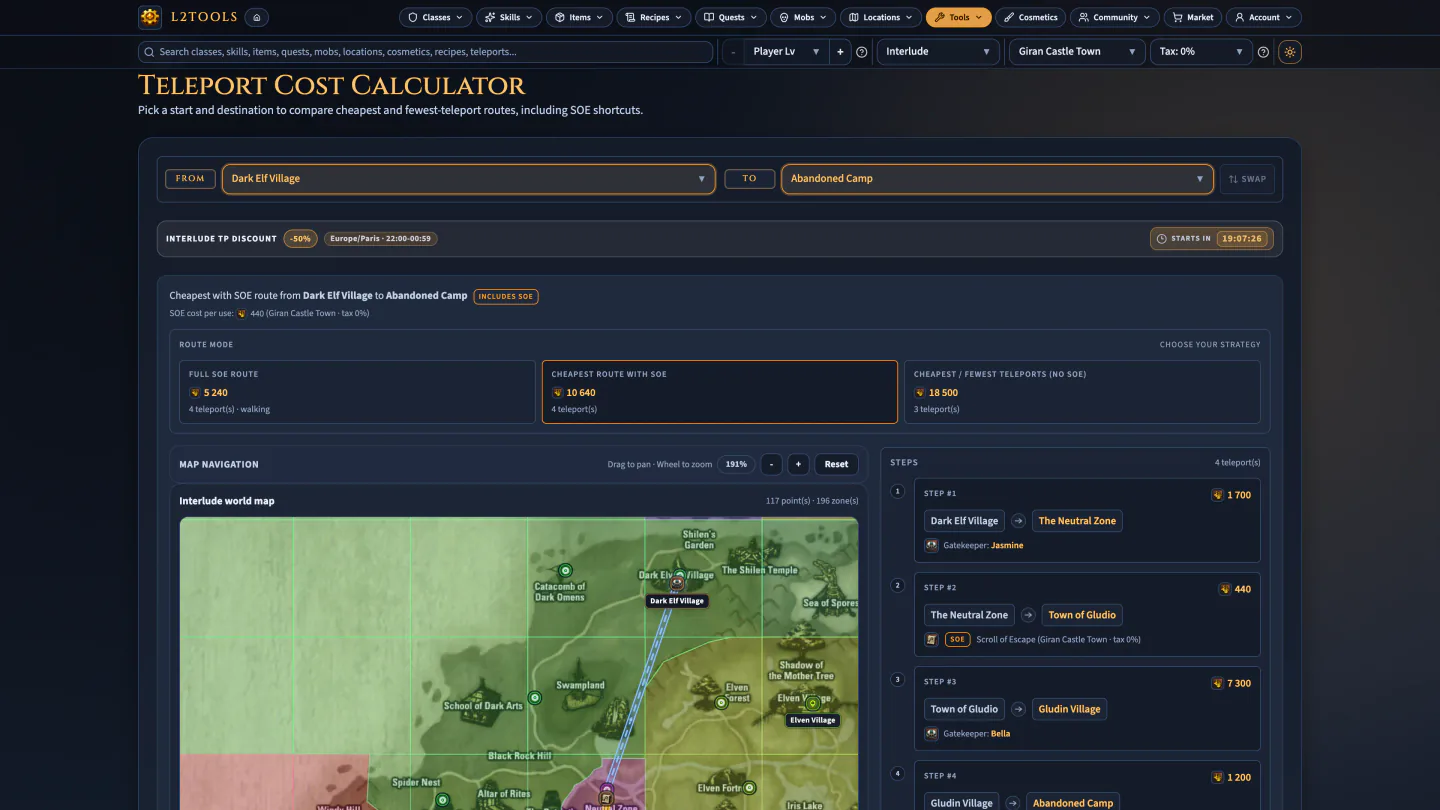
Task: Open the Interlude chronicle dropdown
Action: pyautogui.click(x=938, y=52)
